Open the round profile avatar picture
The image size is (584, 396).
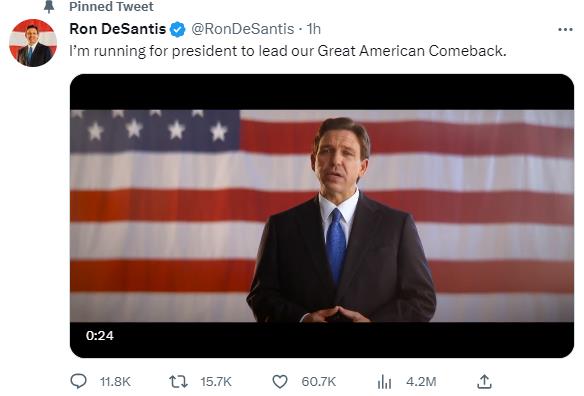(x=33, y=43)
